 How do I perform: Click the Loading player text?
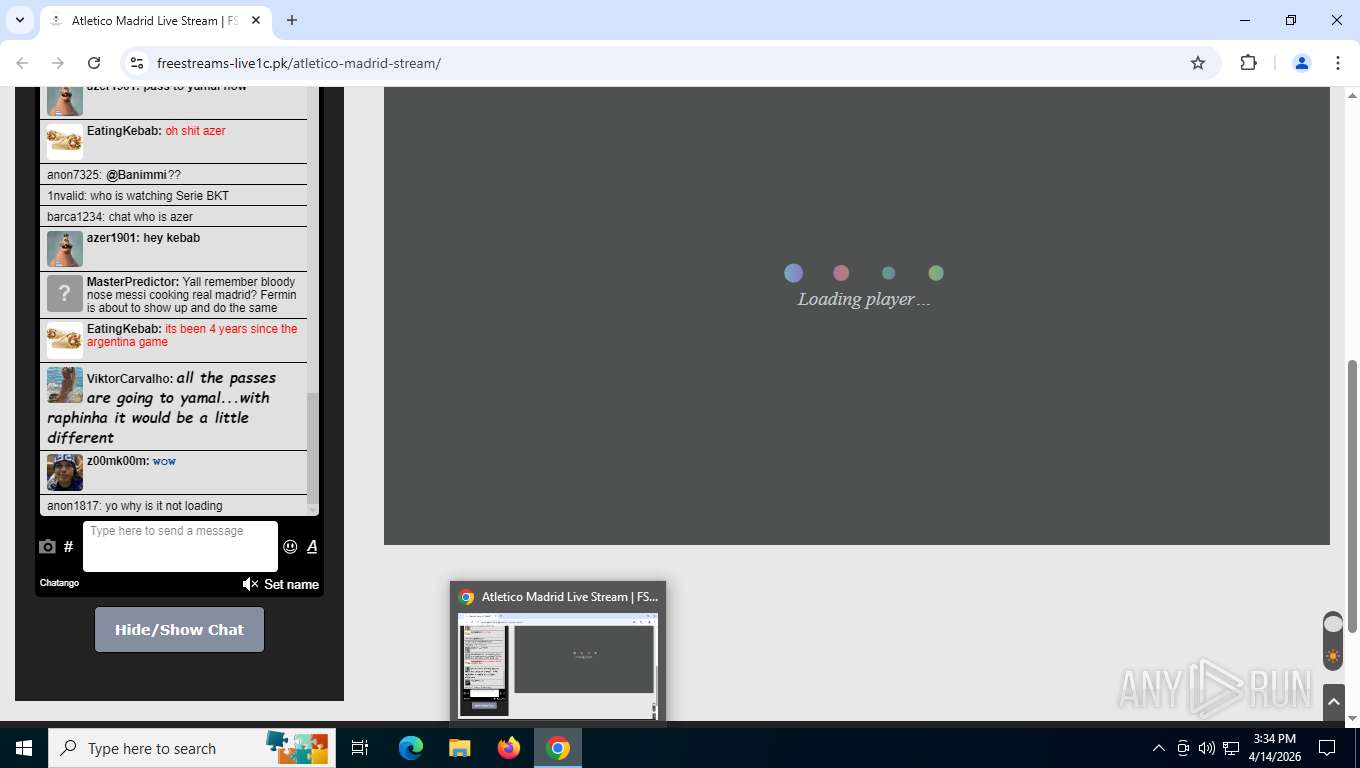click(864, 299)
